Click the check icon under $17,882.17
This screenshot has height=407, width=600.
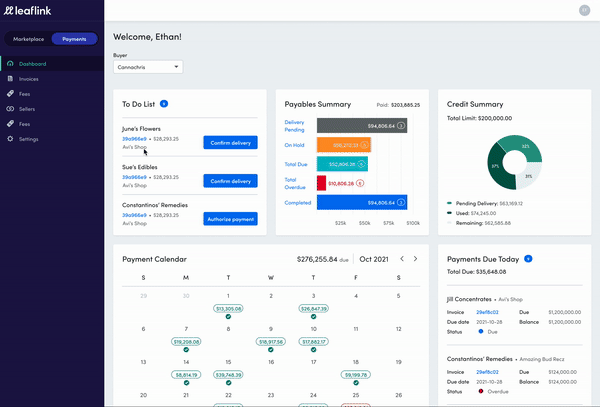pyautogui.click(x=313, y=350)
